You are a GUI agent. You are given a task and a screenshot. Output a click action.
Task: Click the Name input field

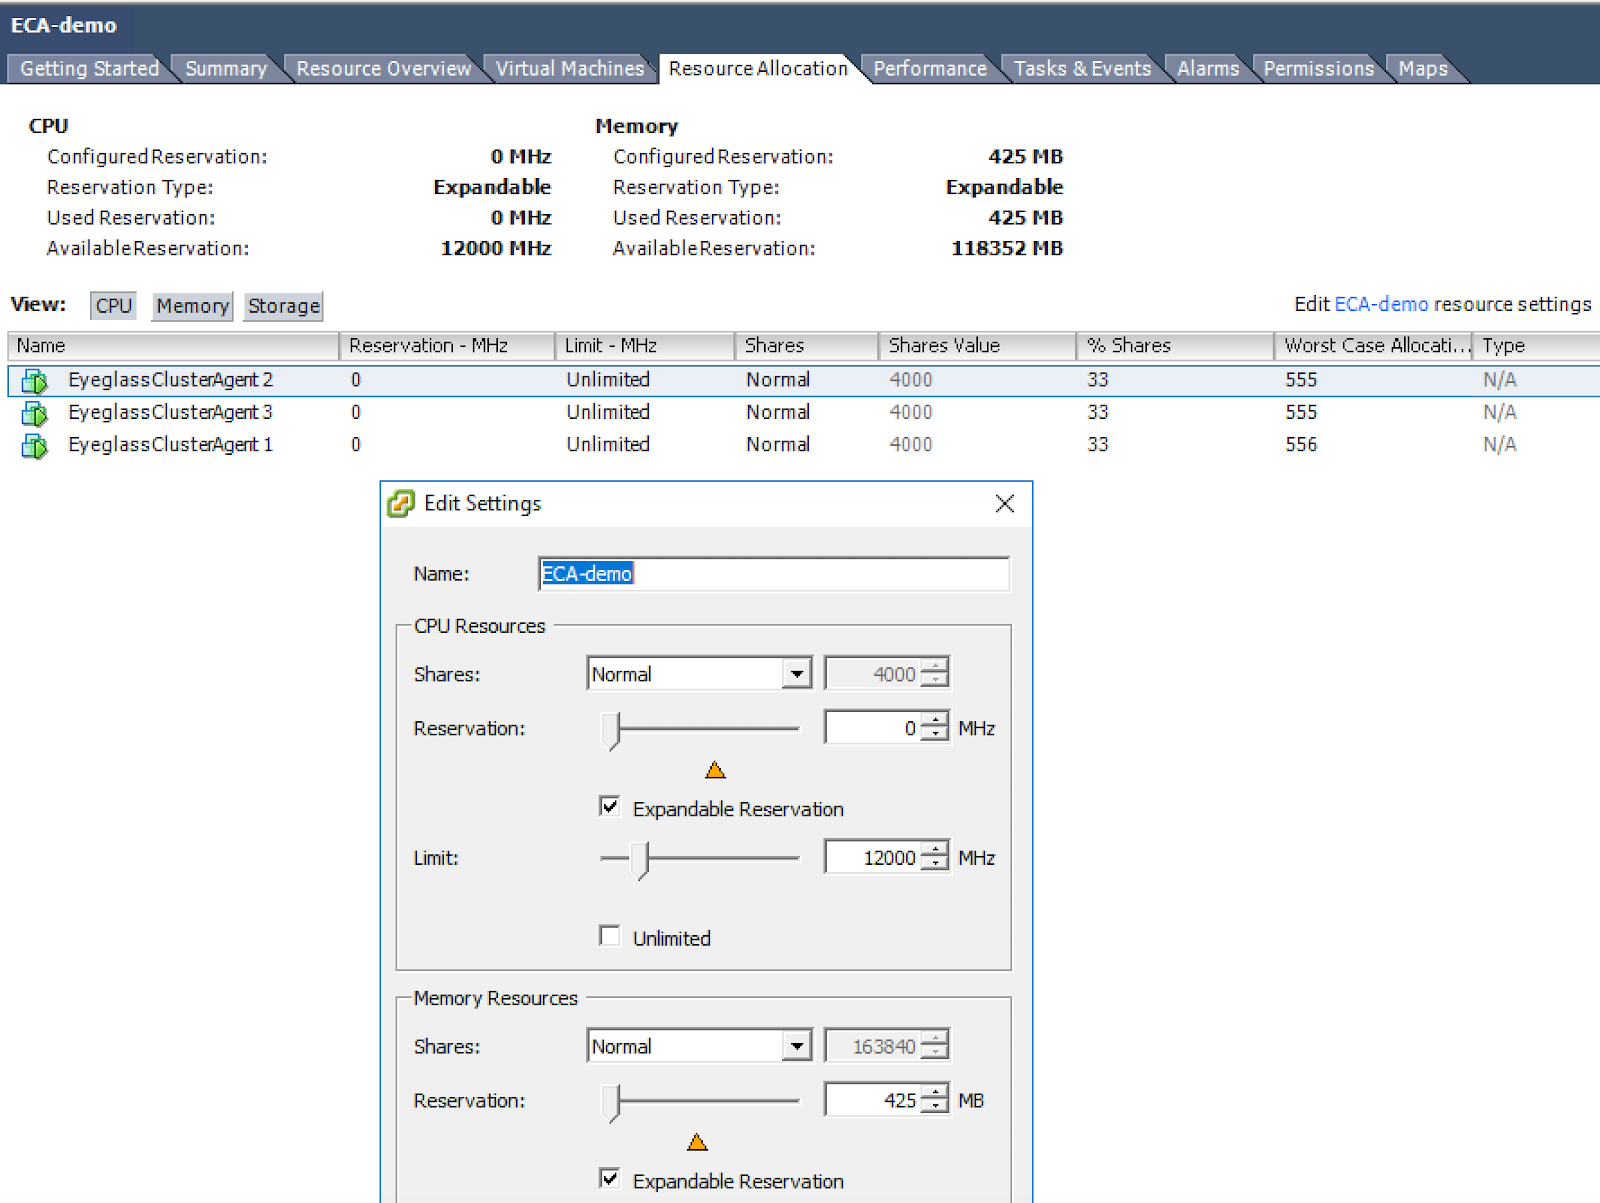point(773,573)
